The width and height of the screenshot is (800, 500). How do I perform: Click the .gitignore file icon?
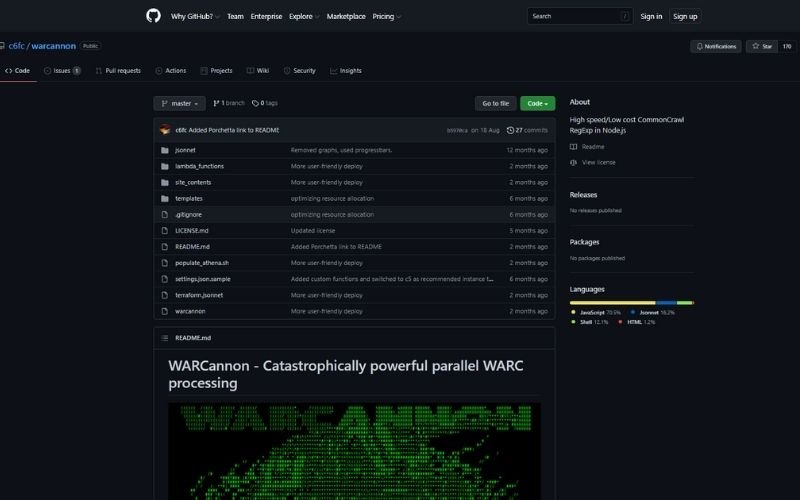[x=165, y=215]
